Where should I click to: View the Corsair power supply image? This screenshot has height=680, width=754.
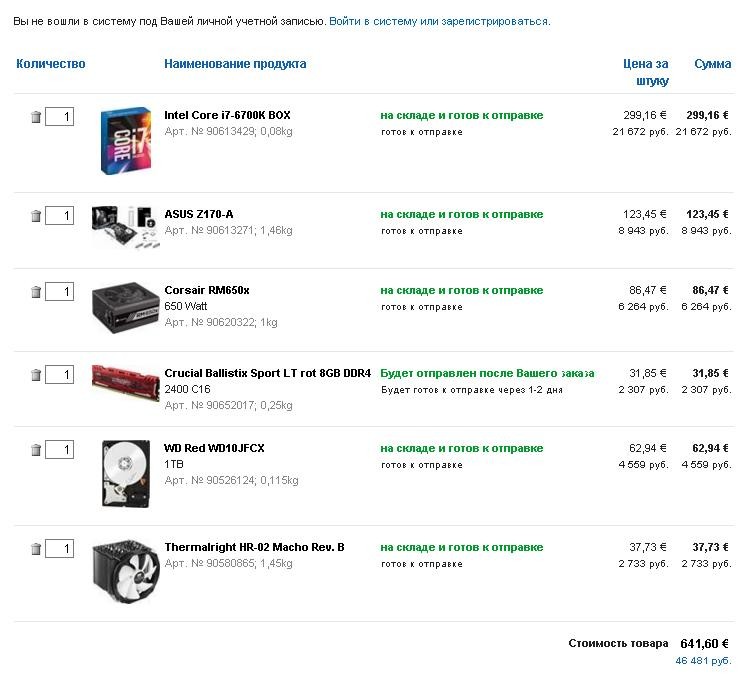tap(125, 304)
